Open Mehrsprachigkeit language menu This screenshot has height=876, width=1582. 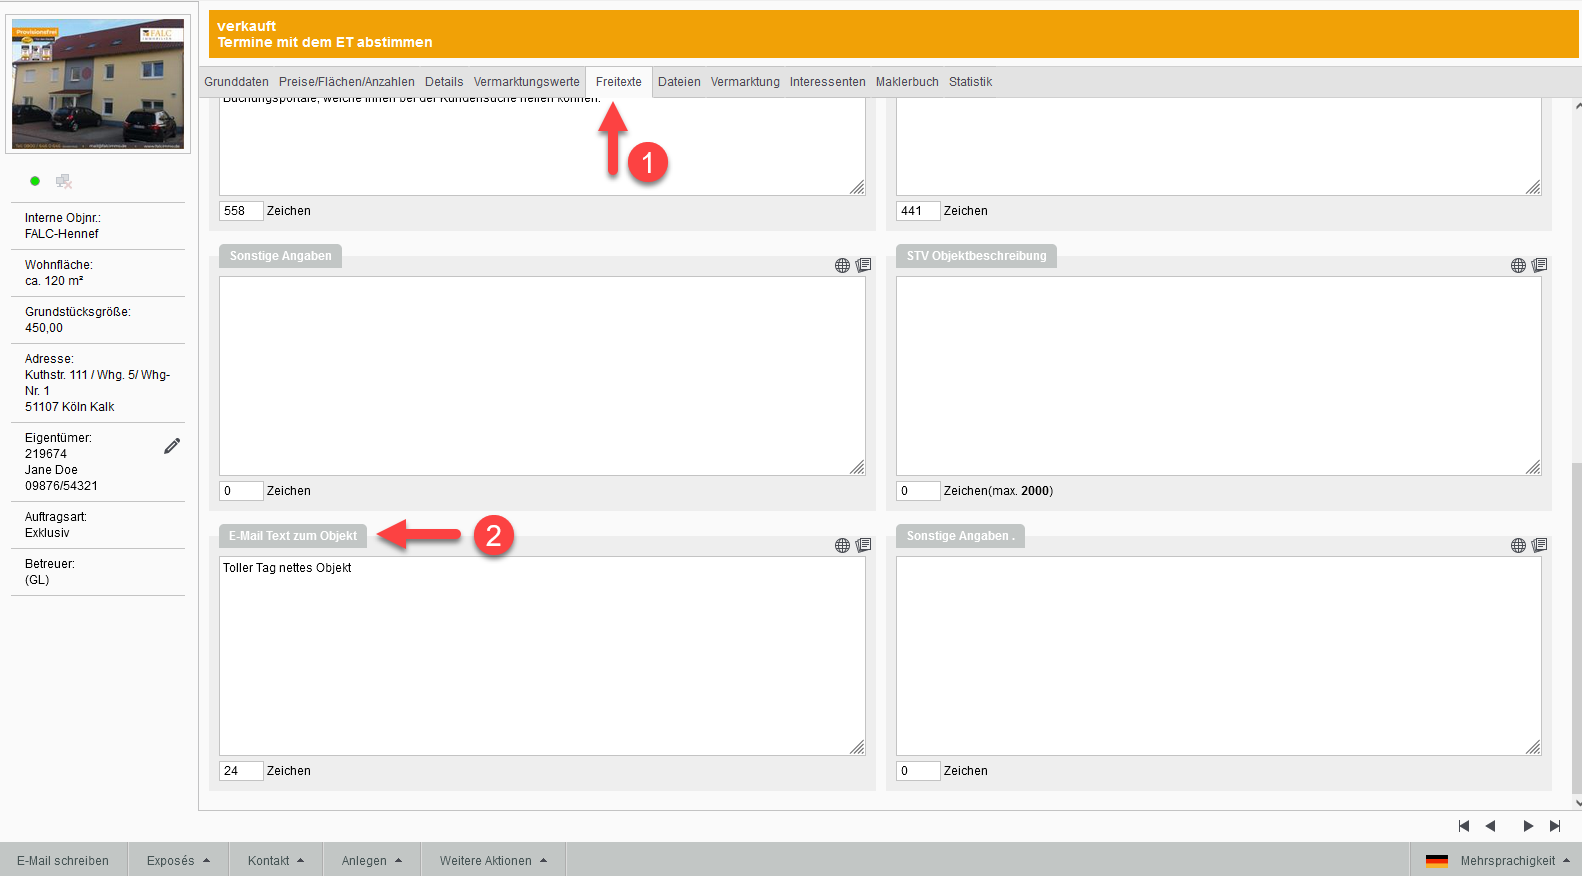1514,861
